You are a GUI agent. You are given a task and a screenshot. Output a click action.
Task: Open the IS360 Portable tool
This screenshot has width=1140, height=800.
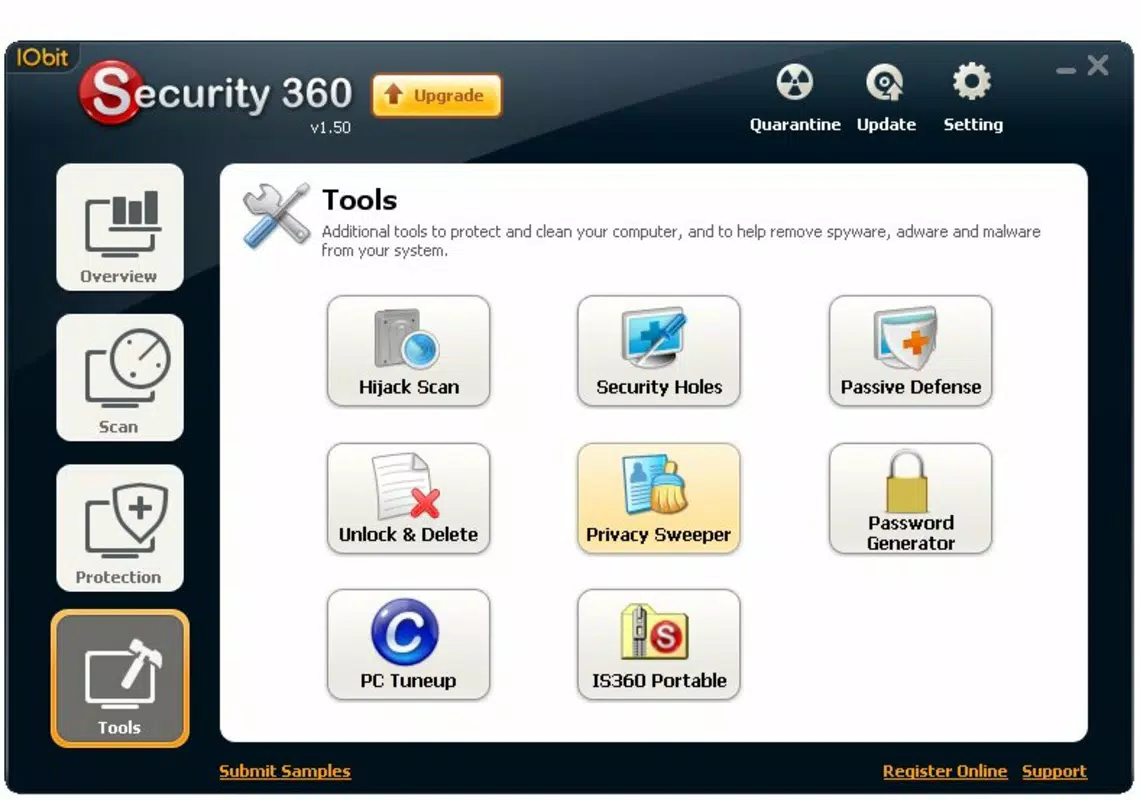[659, 644]
